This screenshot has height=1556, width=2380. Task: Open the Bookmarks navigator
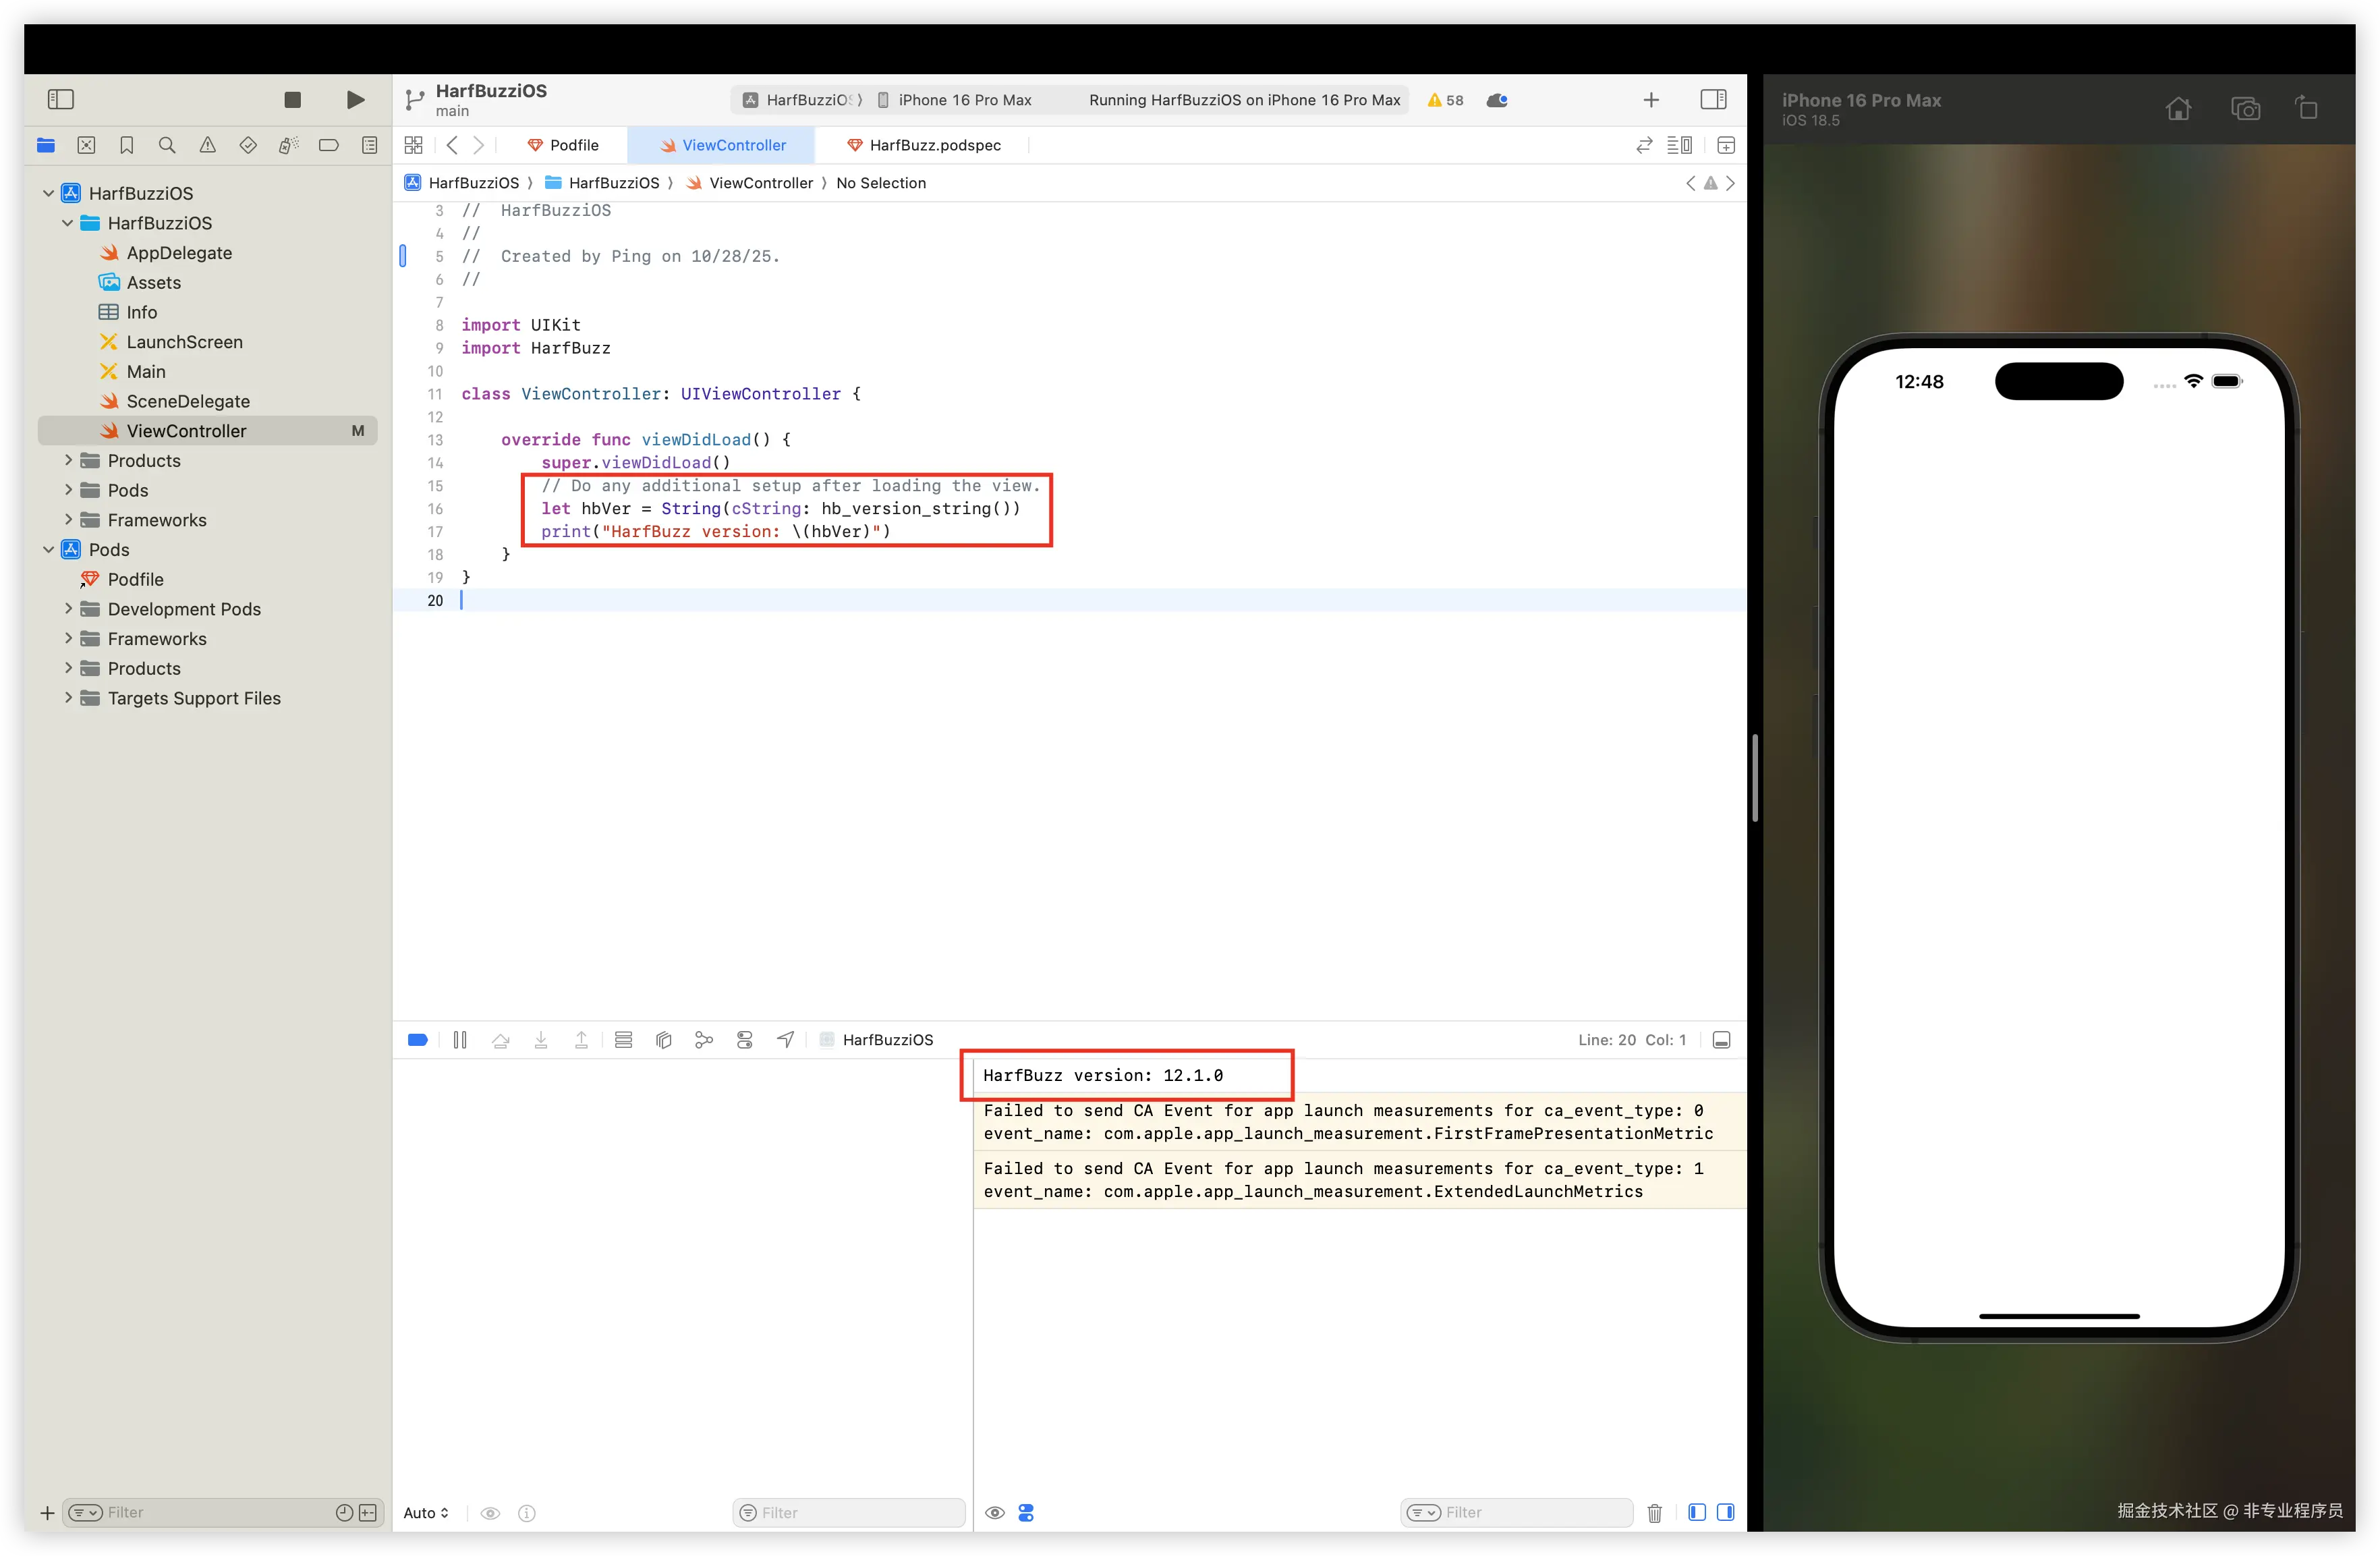[127, 145]
